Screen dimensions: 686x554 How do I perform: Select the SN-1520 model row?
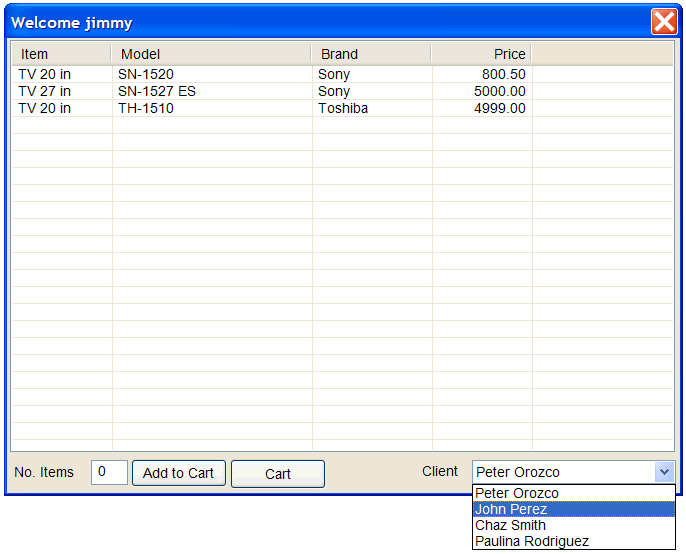point(342,74)
